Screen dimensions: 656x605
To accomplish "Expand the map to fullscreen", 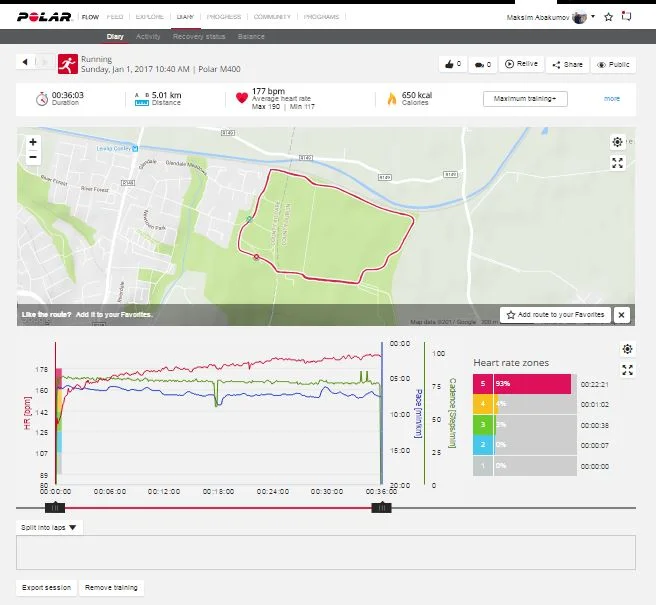I will click(x=617, y=163).
